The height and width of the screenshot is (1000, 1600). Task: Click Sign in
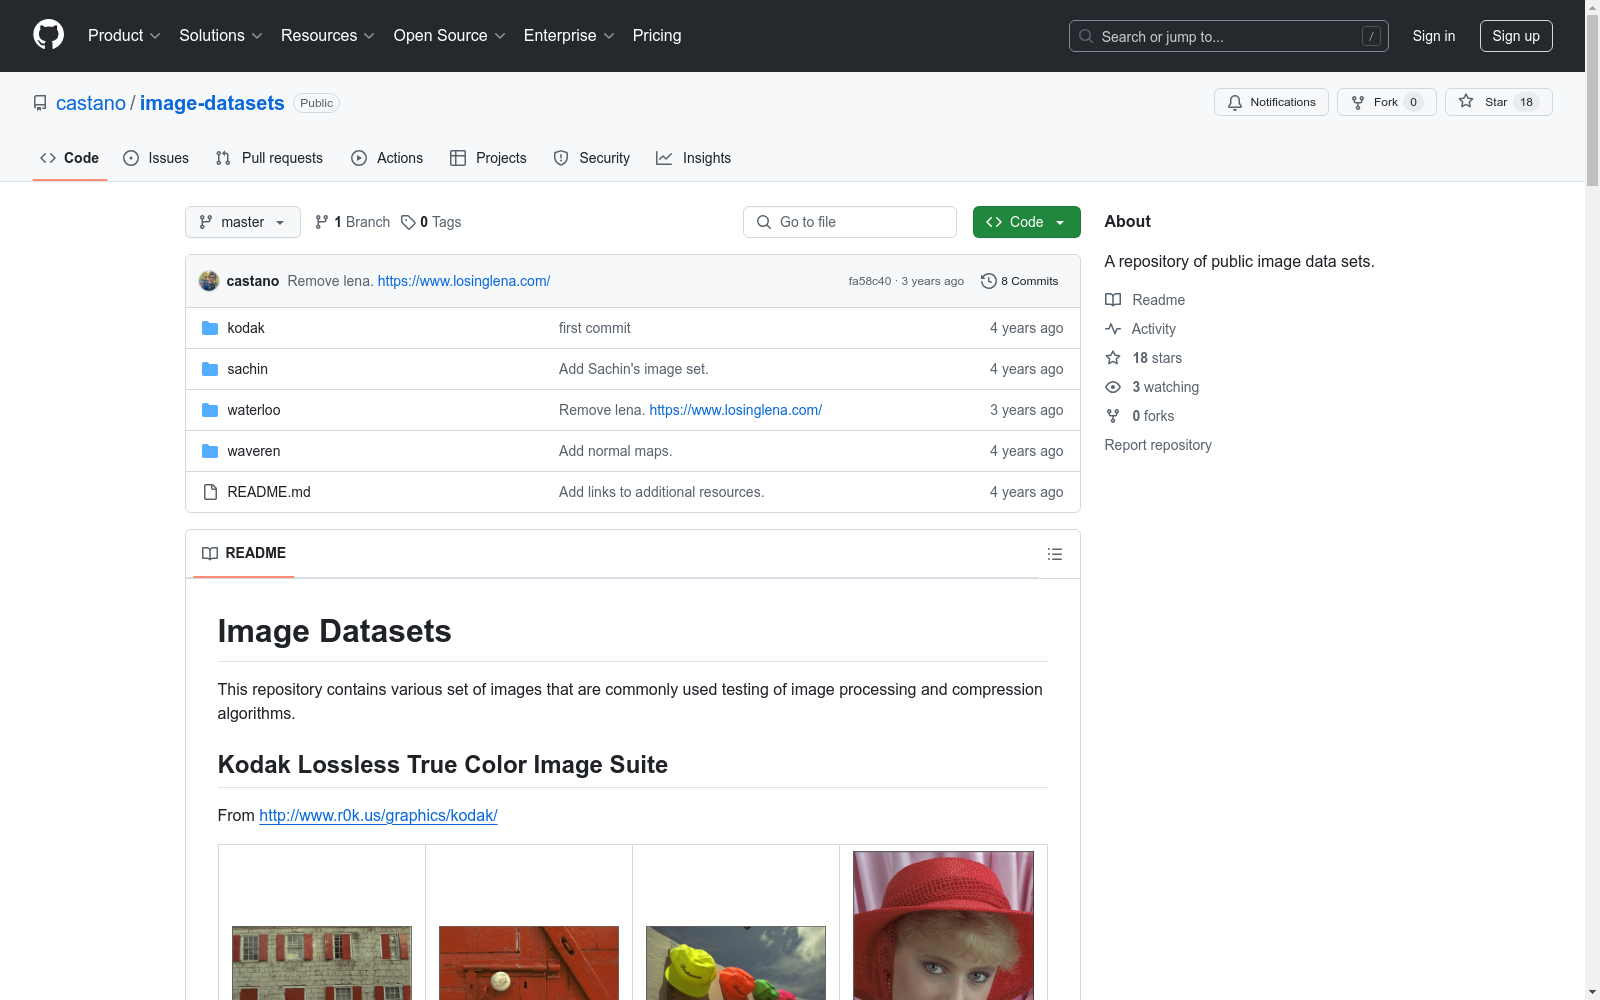(1433, 36)
